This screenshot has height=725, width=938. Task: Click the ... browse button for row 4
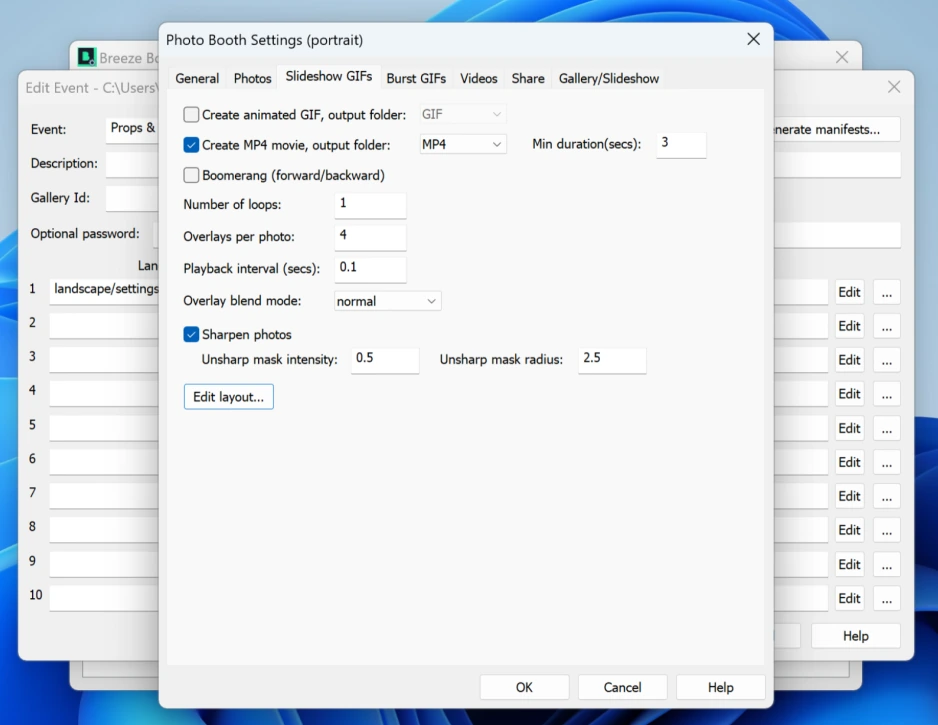point(887,394)
